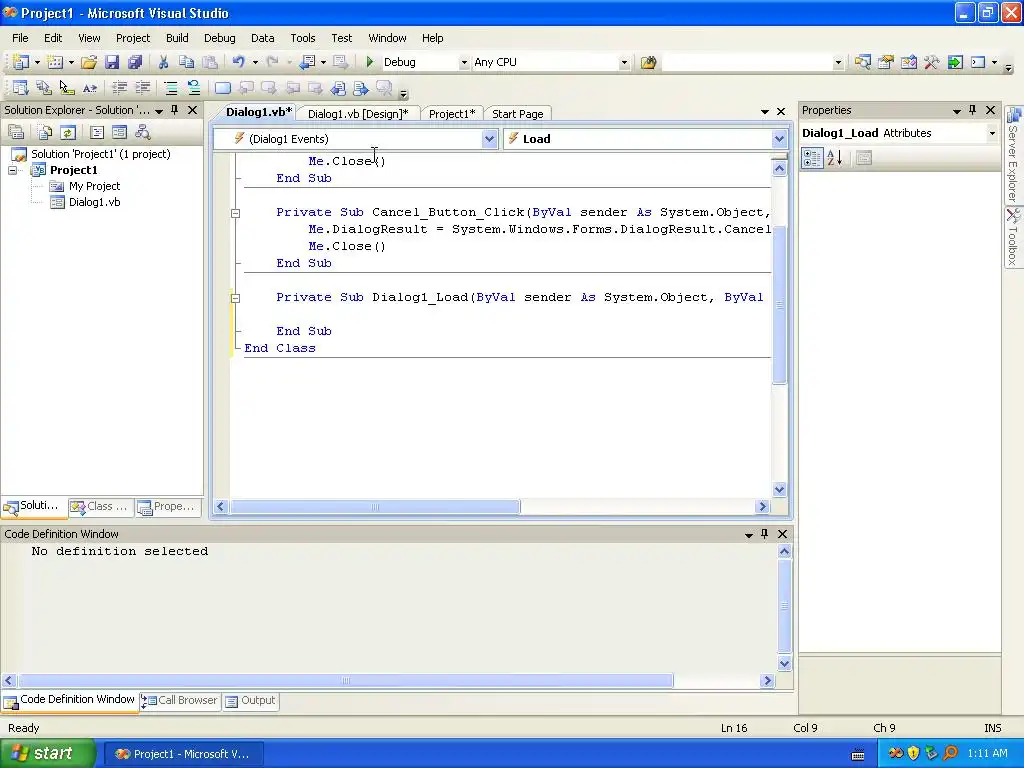Click View Designer icon in Solution Explorer

point(119,133)
